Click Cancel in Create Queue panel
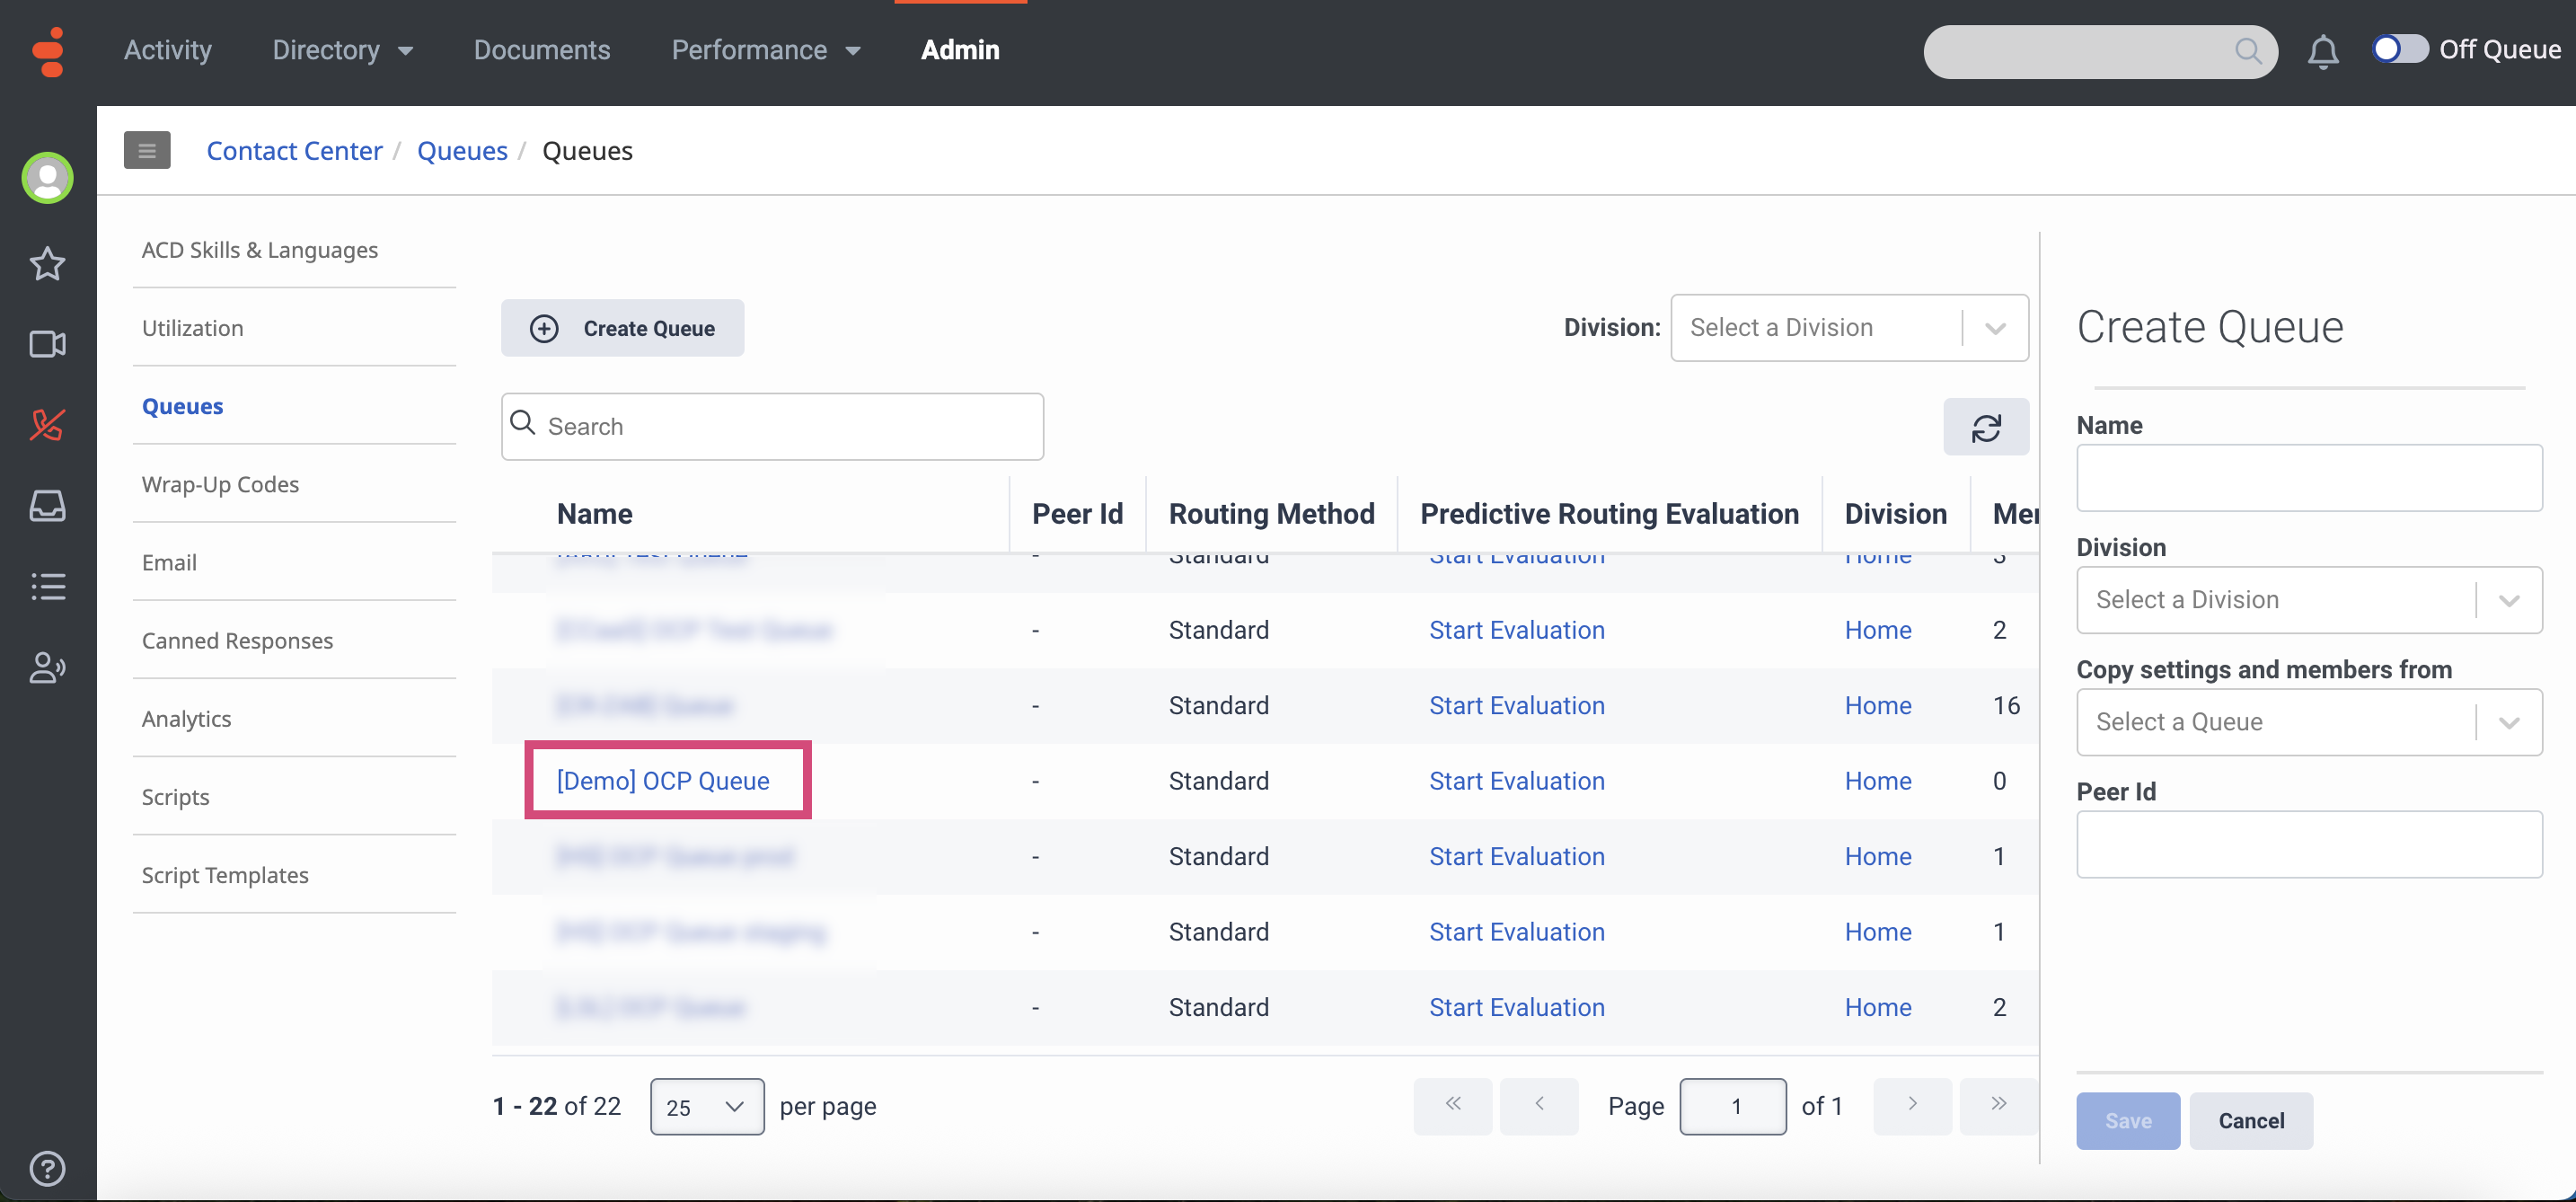This screenshot has width=2576, height=1202. [x=2250, y=1121]
